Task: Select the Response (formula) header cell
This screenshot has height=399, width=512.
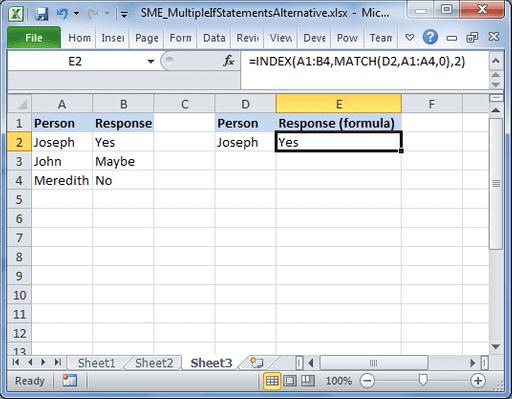Action: 339,123
